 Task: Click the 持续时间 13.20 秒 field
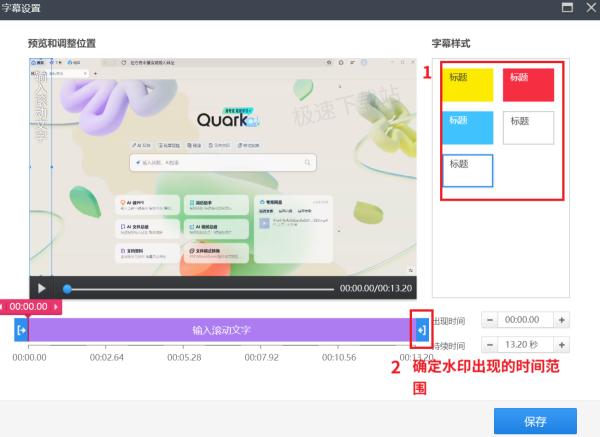tap(525, 346)
